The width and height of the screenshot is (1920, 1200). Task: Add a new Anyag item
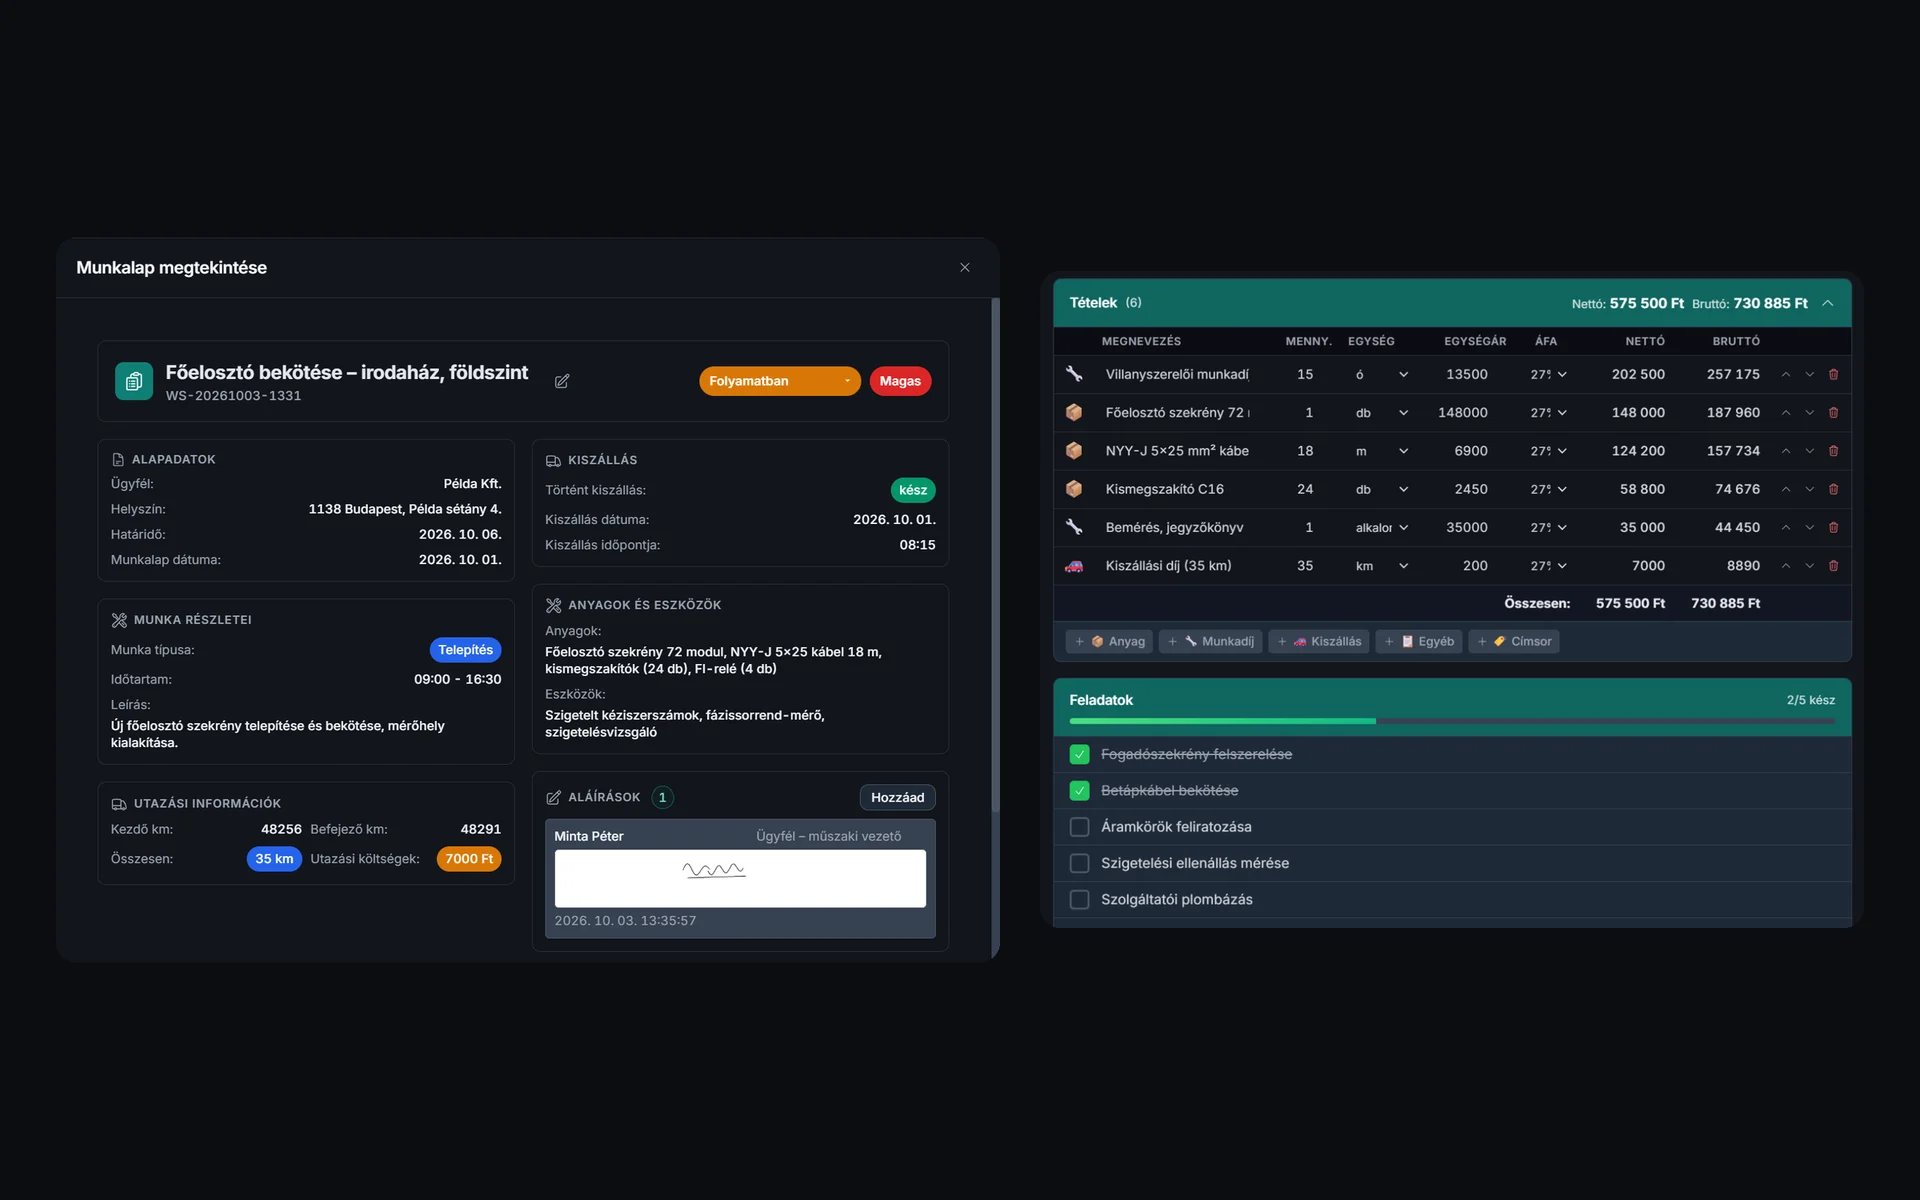tap(1110, 641)
